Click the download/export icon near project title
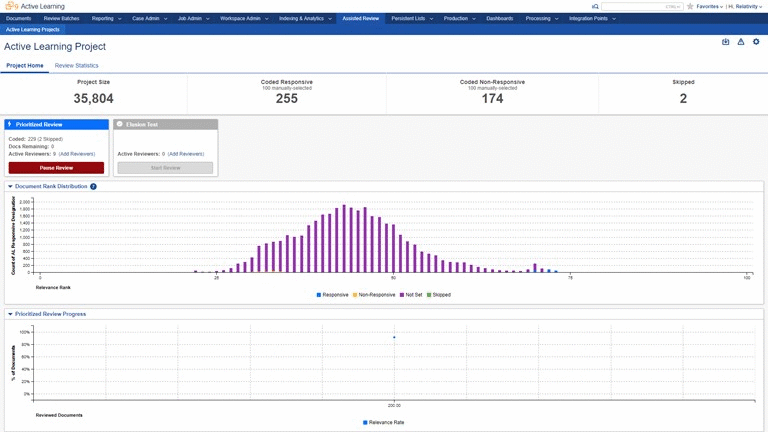This screenshot has height=432, width=768. click(725, 42)
